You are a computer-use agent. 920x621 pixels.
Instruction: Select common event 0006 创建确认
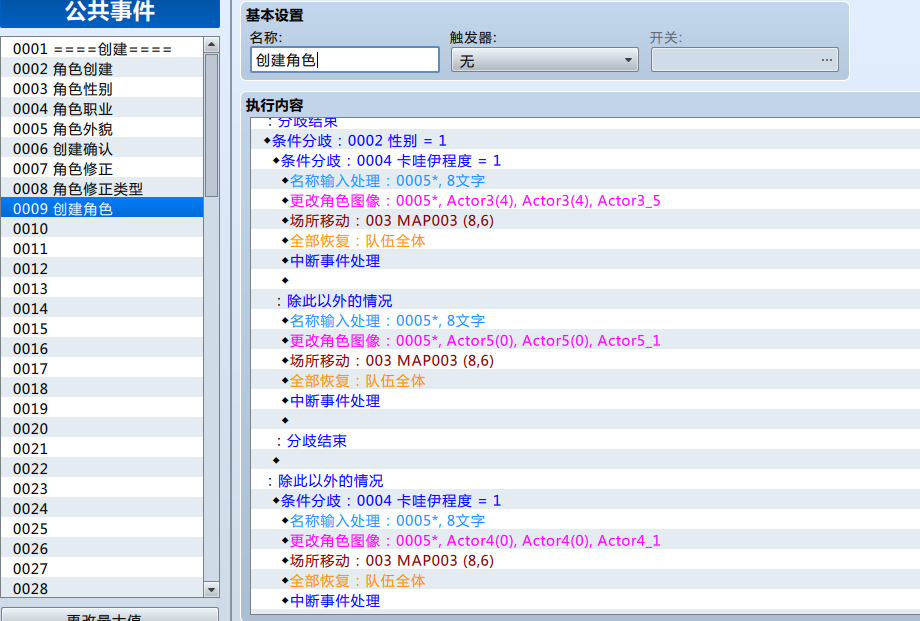[x=102, y=148]
